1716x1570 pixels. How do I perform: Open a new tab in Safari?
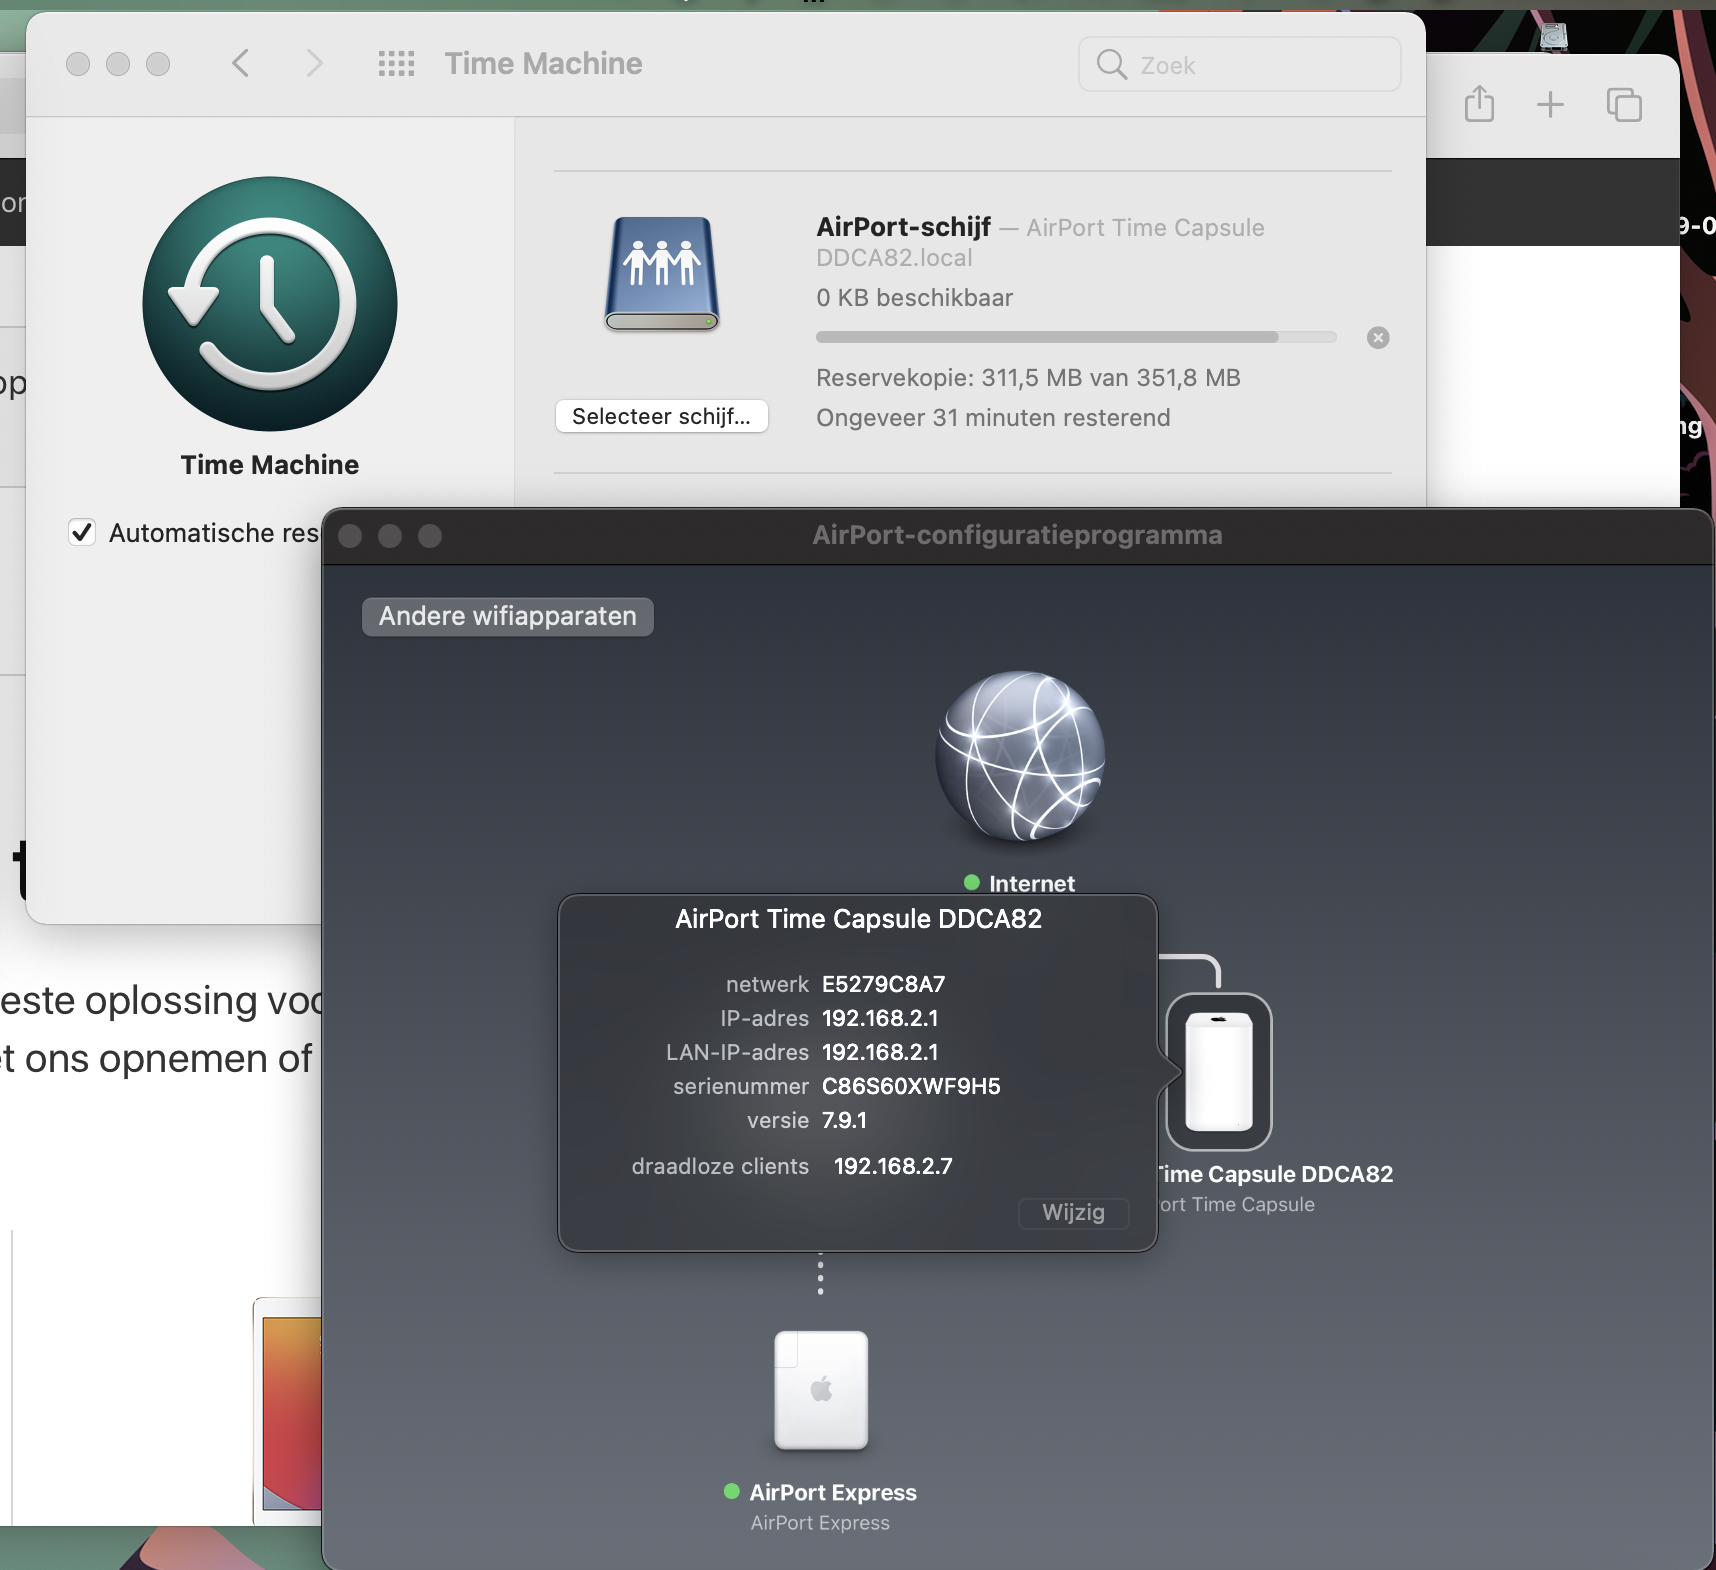tap(1550, 104)
